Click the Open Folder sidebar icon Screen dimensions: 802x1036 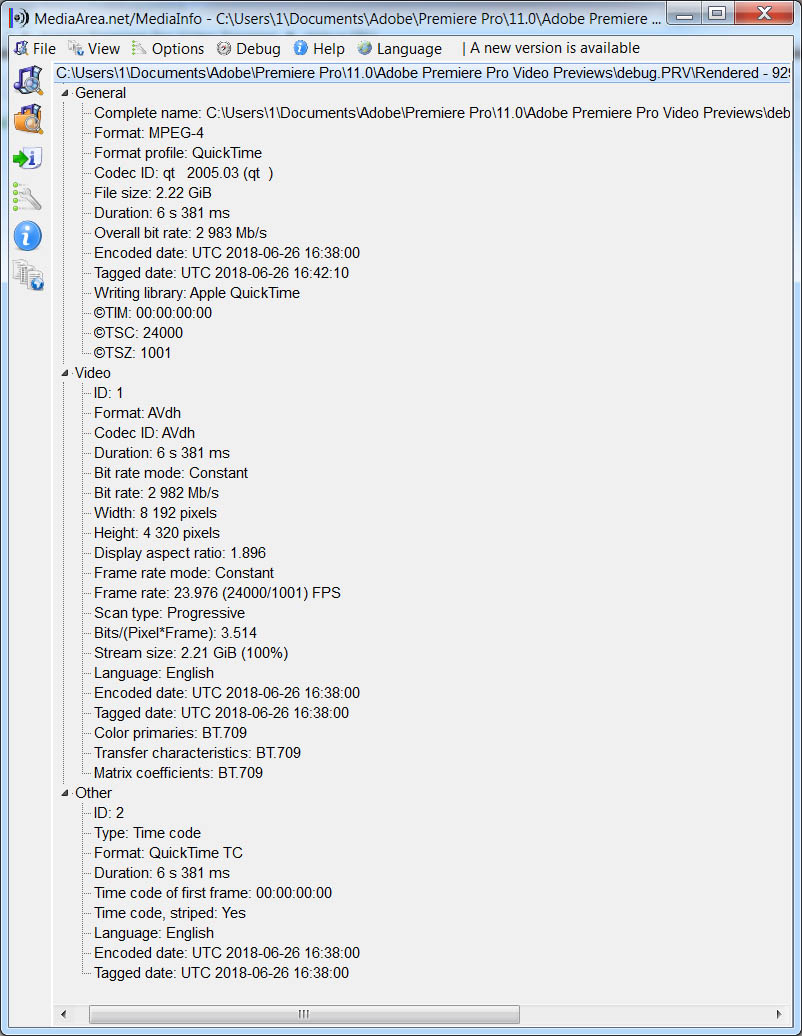coord(28,120)
